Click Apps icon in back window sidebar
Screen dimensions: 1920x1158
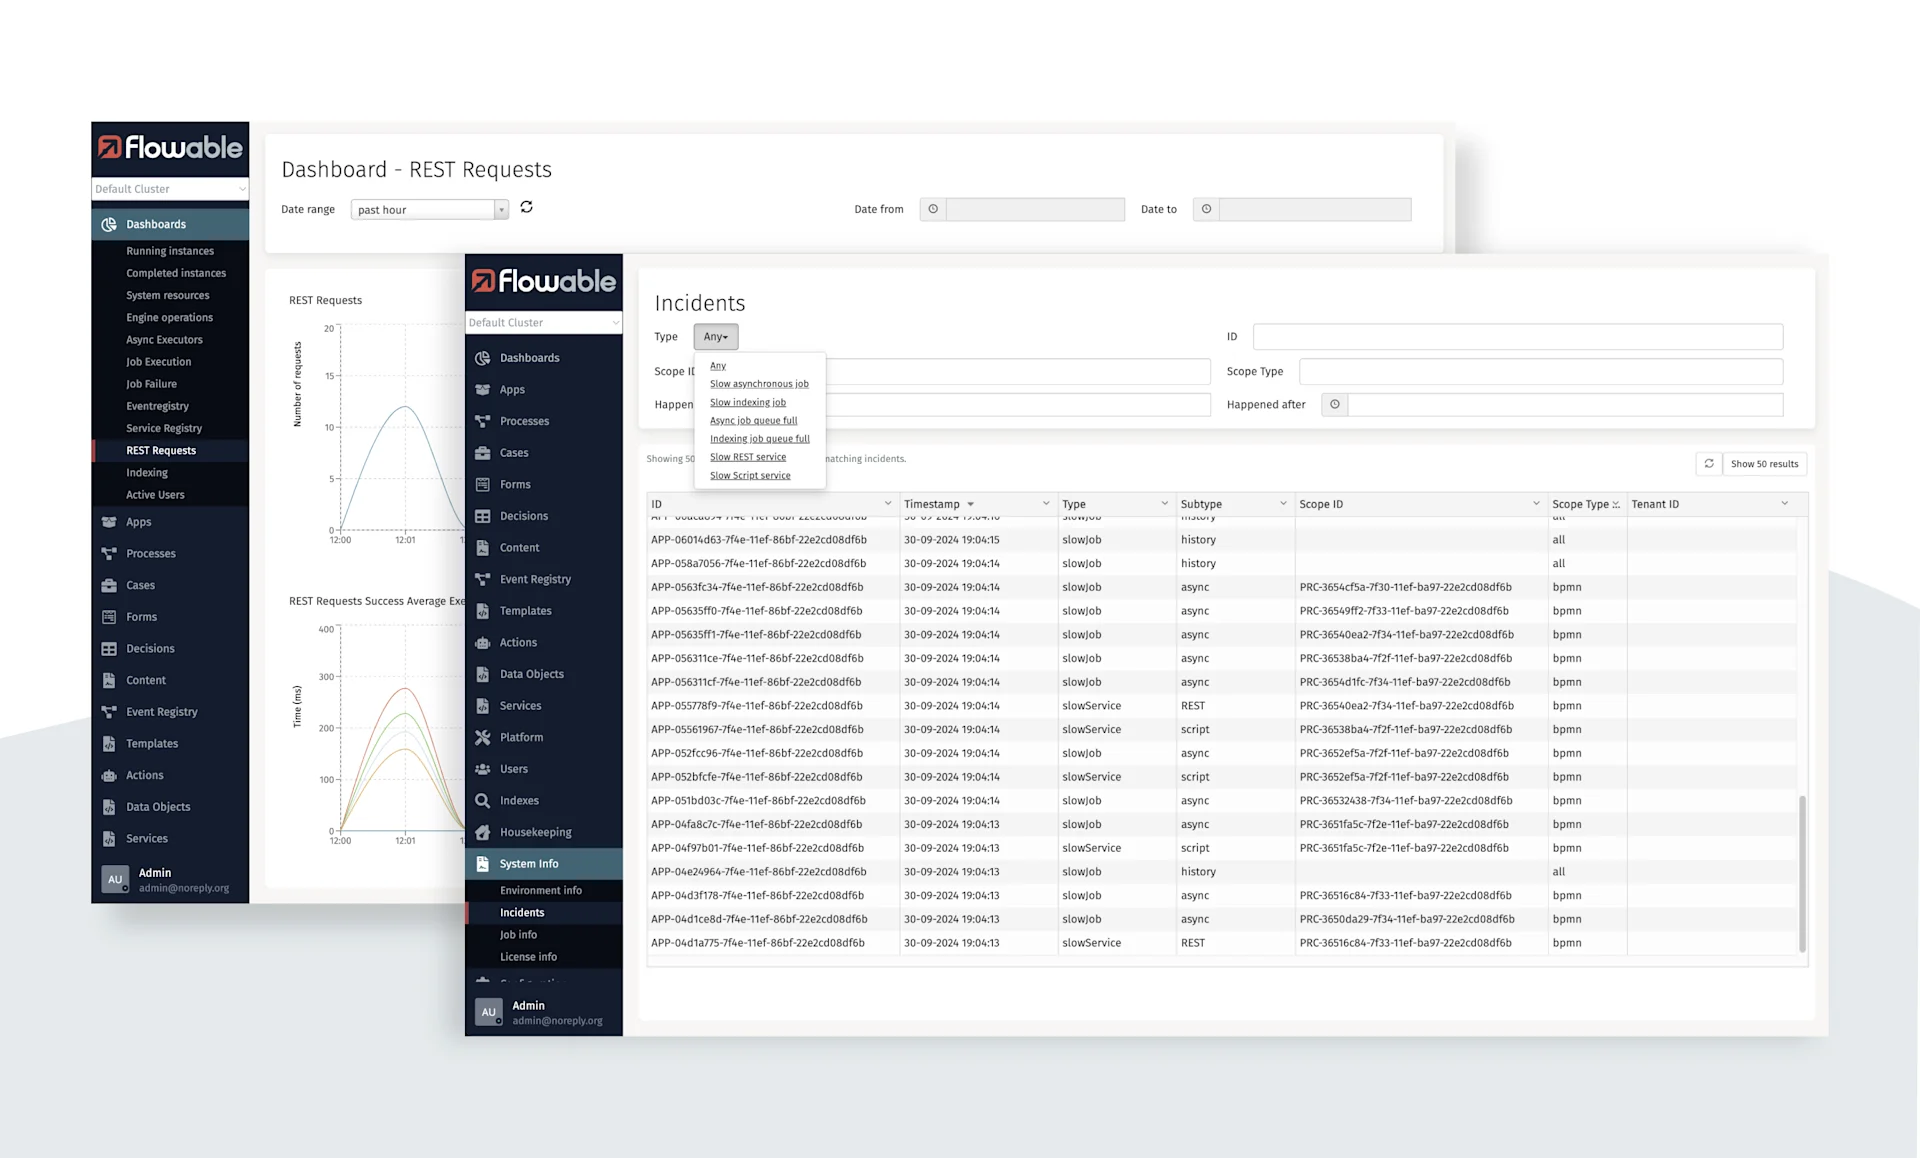point(109,522)
